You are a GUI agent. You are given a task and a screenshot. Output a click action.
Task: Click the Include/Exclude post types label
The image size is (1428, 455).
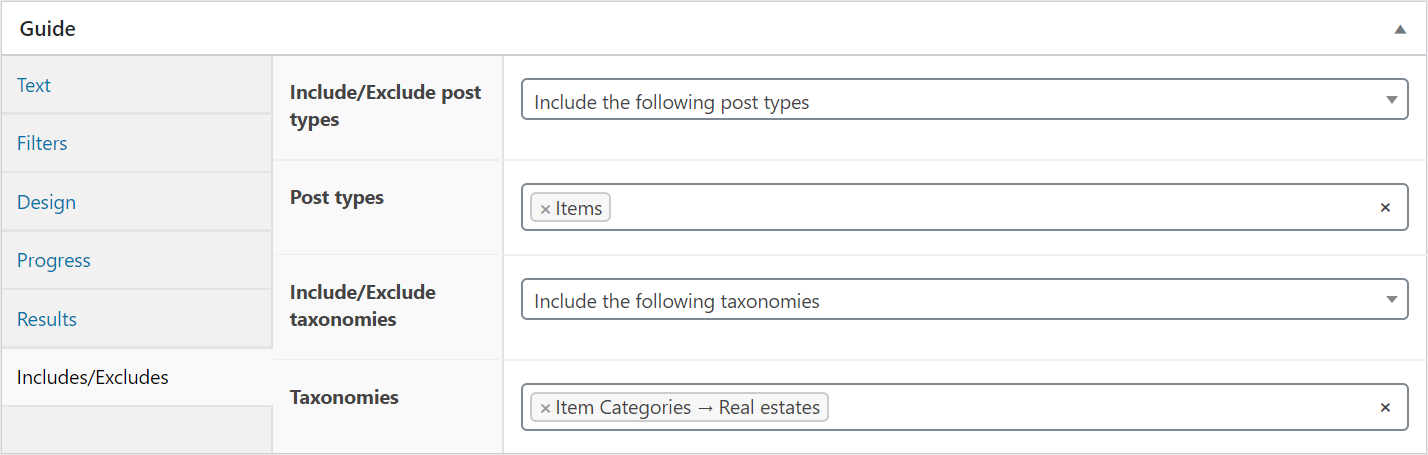(386, 106)
